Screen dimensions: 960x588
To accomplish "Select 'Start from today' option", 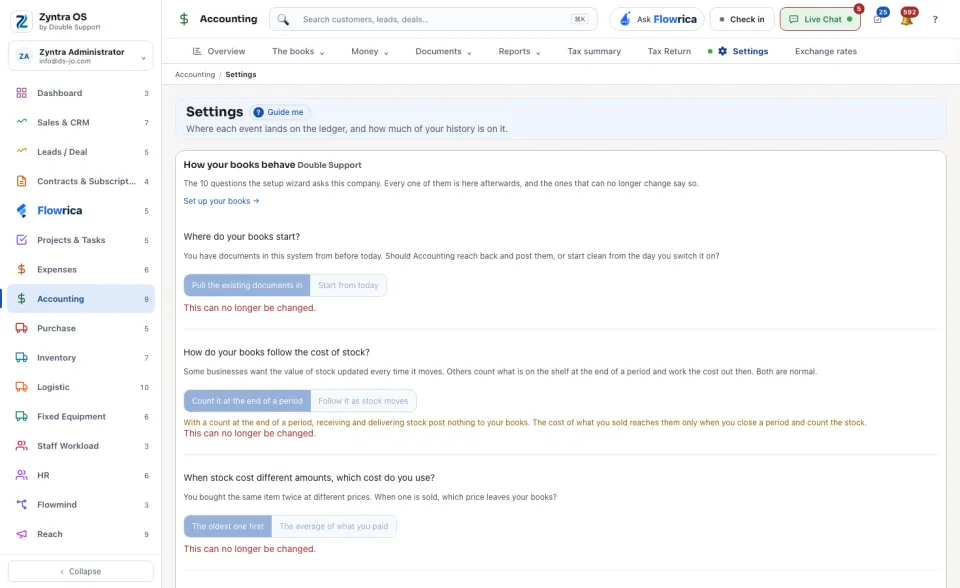I will tap(348, 285).
